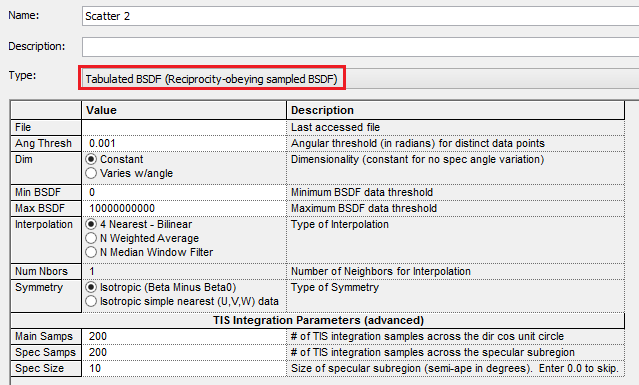This screenshot has height=385, width=639.
Task: Edit the Max BSDF value 10000000000
Action: click(x=184, y=208)
